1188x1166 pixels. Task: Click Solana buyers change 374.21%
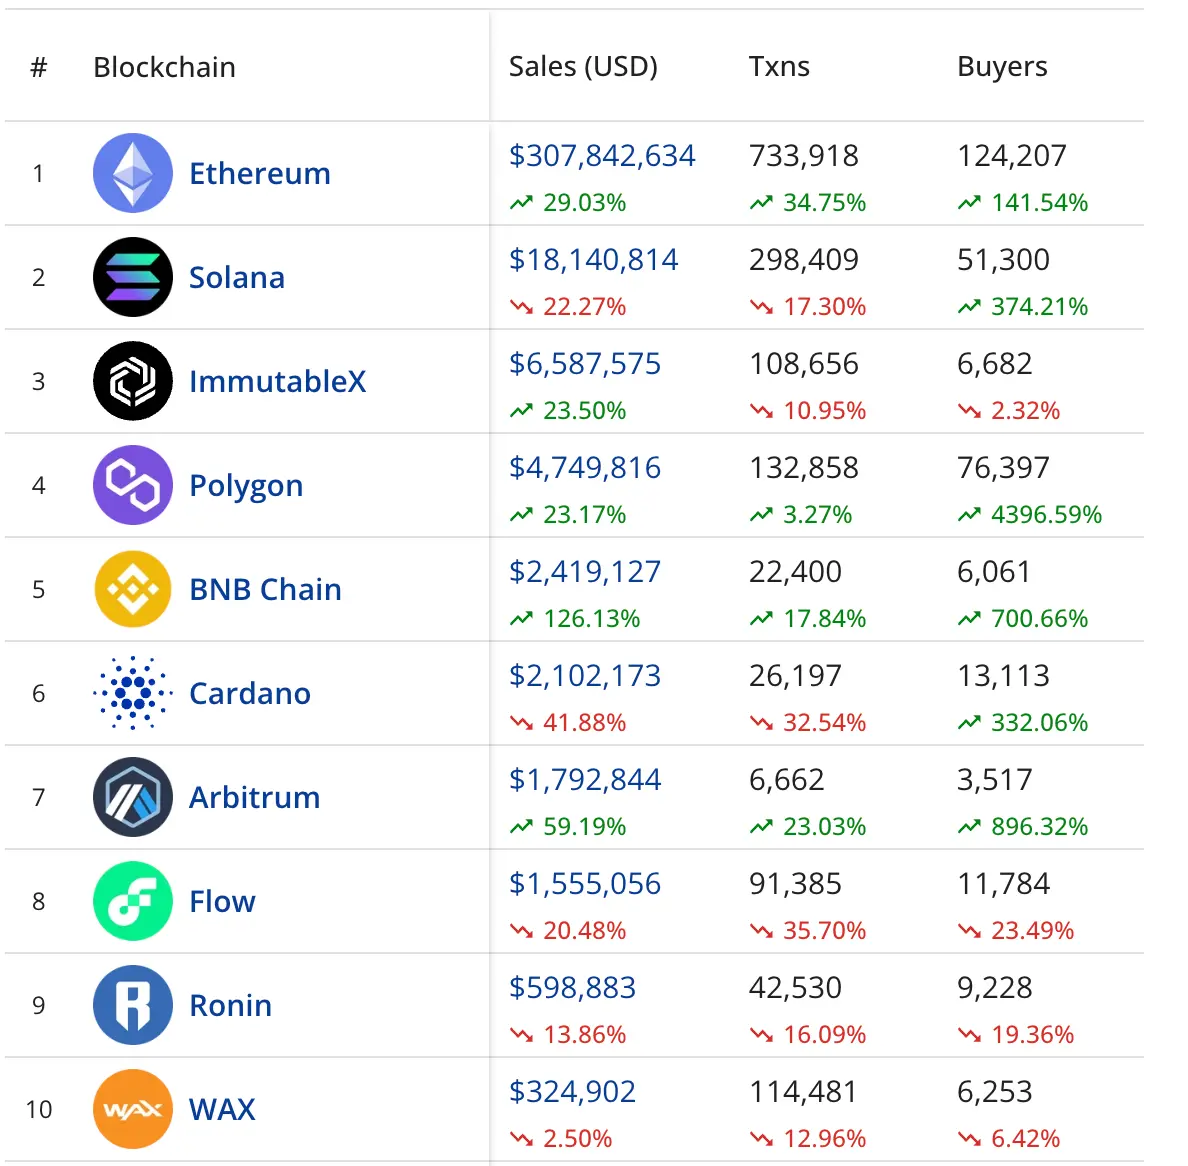[1023, 306]
